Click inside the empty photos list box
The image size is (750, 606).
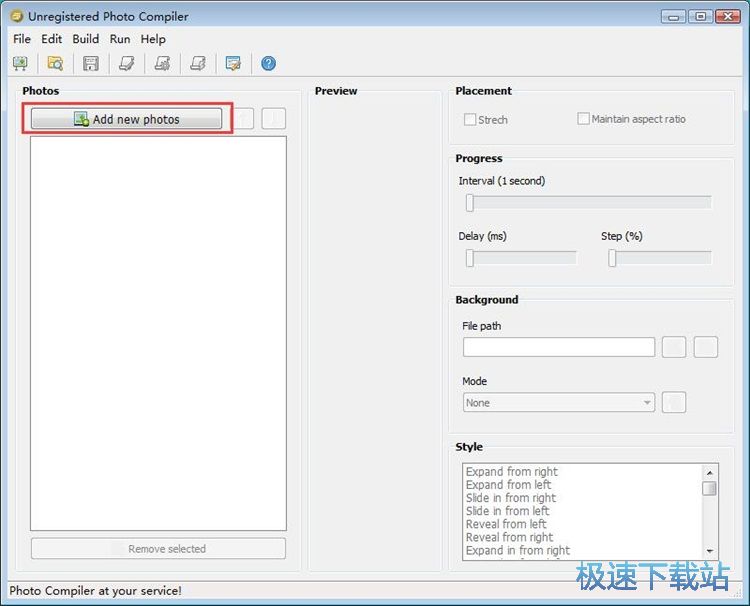click(x=158, y=333)
